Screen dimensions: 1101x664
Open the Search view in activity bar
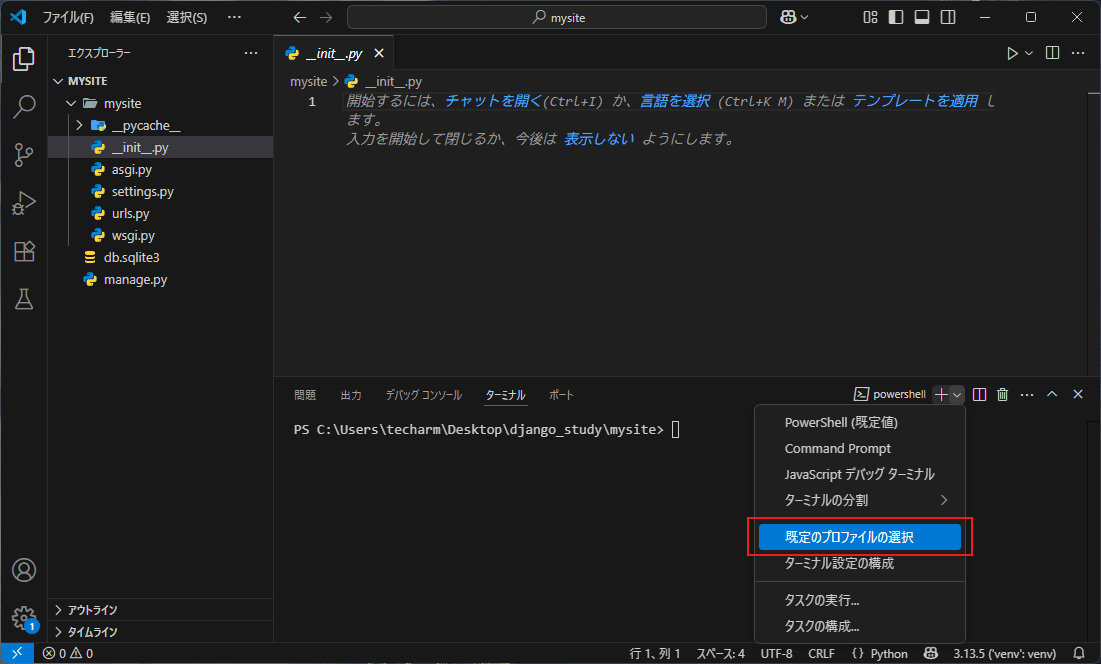pyautogui.click(x=24, y=107)
